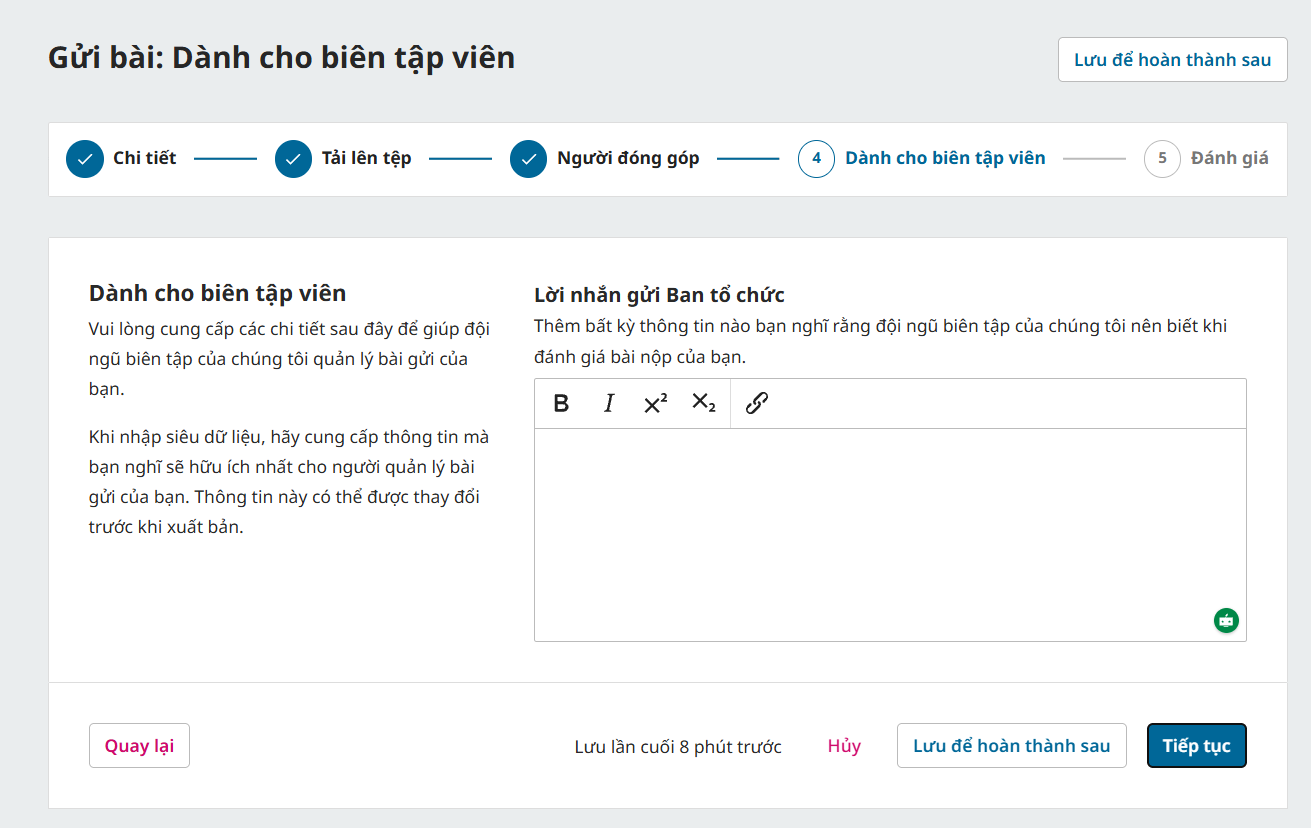Go to the Đánh giá step

tap(1229, 158)
